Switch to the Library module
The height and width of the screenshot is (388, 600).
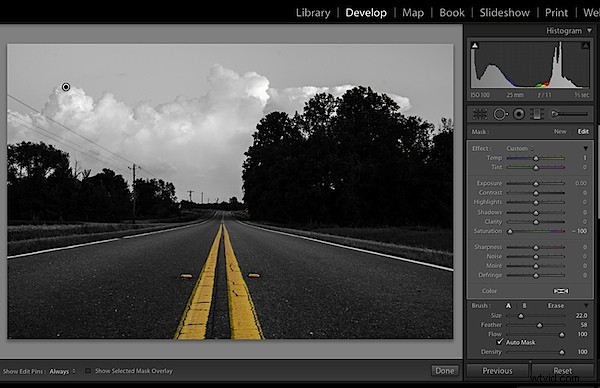point(313,13)
